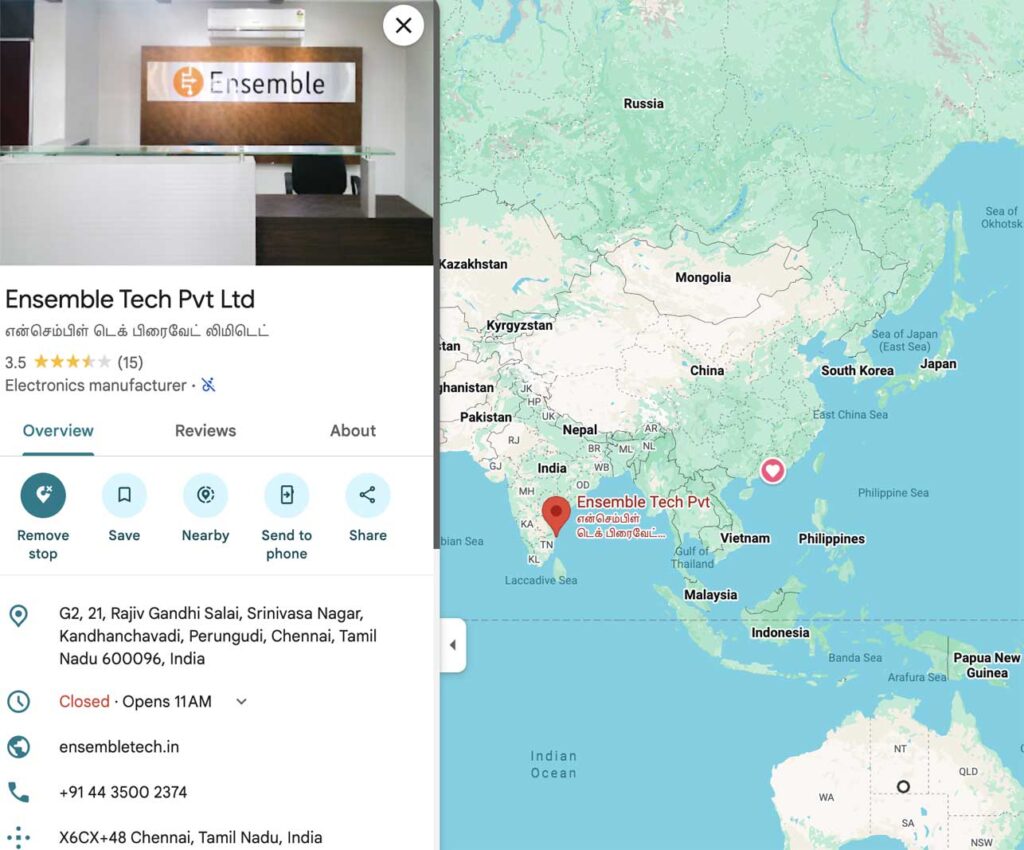Click the Closed status text
The width and height of the screenshot is (1024, 850).
click(84, 702)
